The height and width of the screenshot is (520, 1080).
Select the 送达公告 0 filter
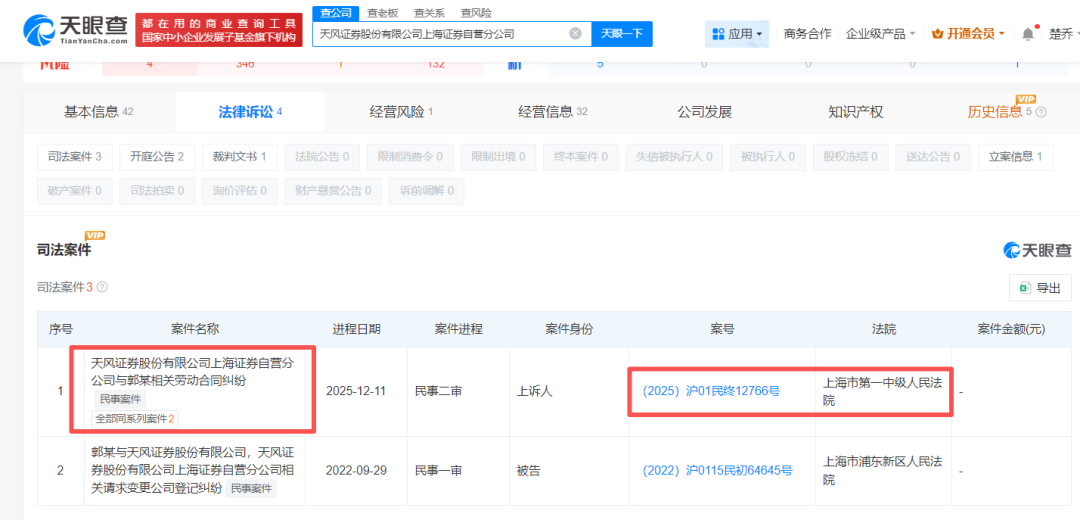pos(933,156)
